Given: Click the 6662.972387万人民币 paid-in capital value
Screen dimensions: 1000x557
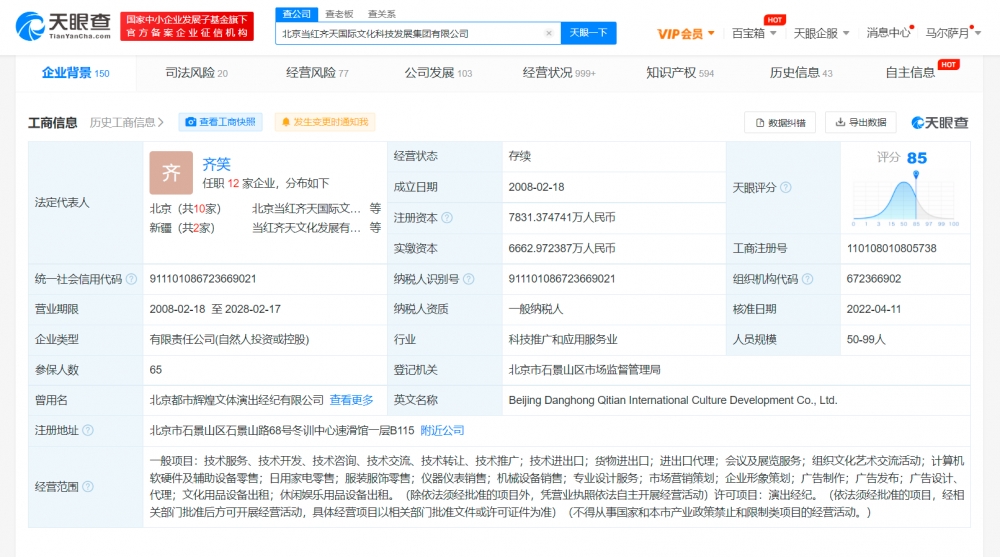Looking at the screenshot, I should [x=562, y=248].
